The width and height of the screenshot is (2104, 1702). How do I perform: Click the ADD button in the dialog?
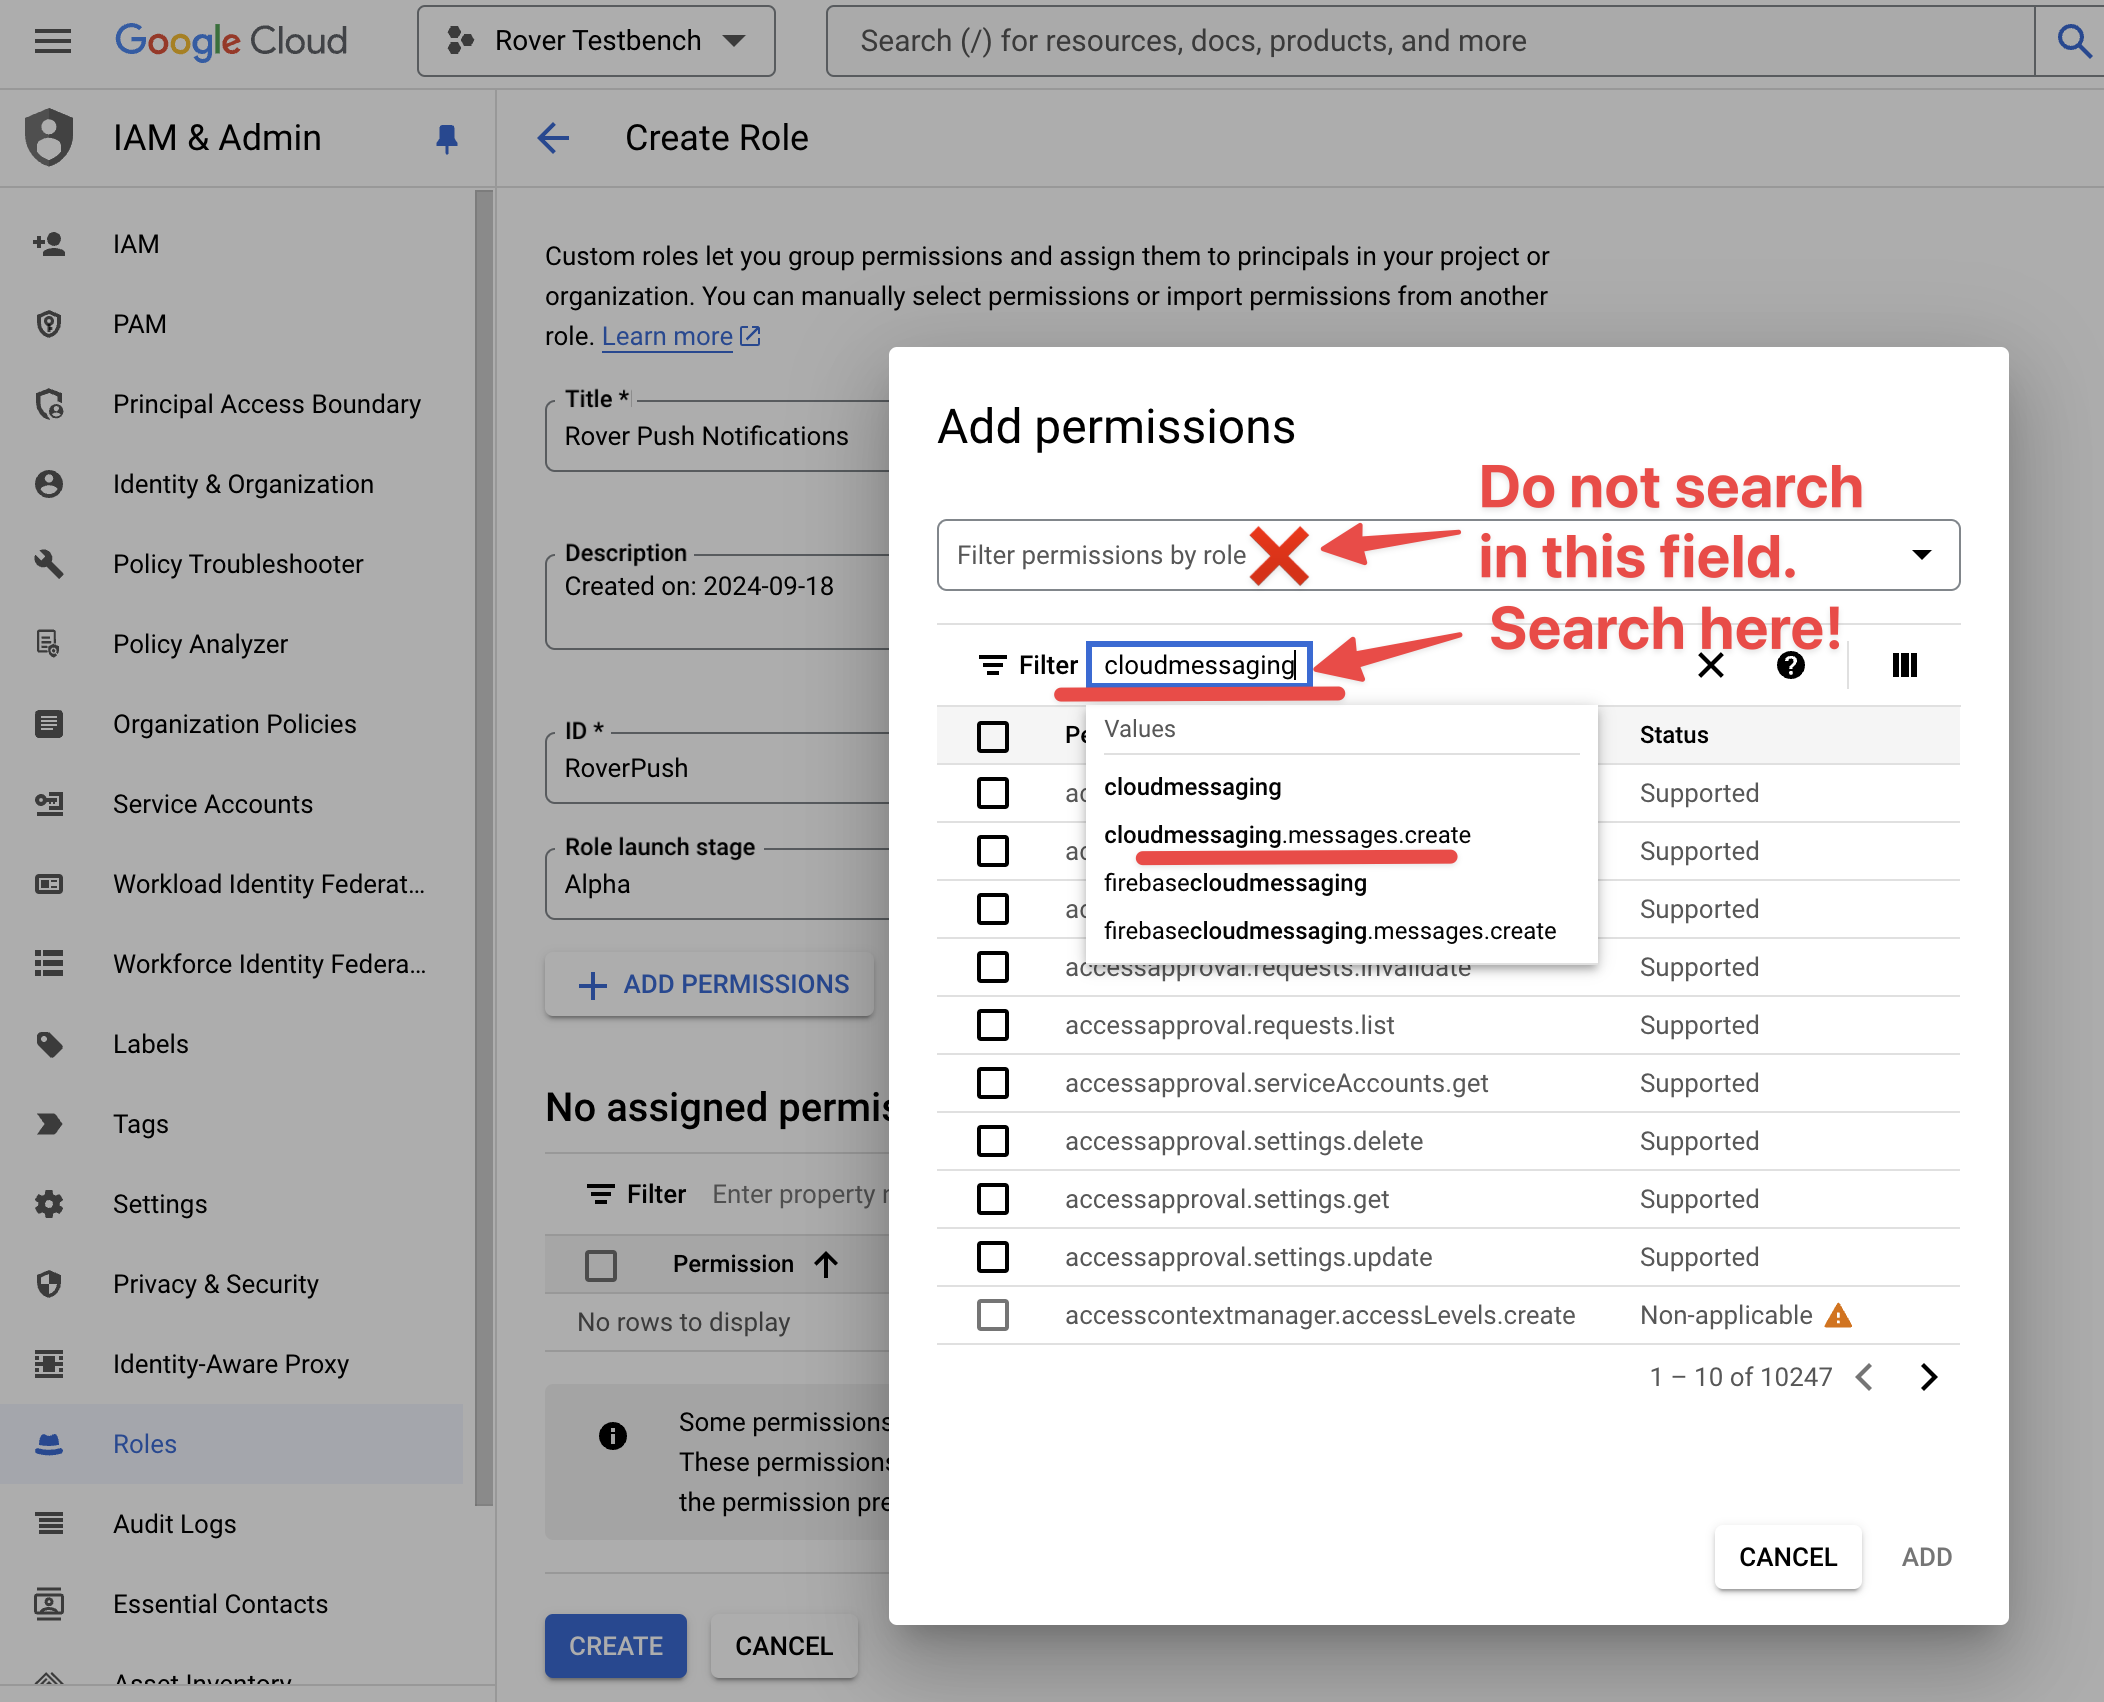coord(1926,1557)
